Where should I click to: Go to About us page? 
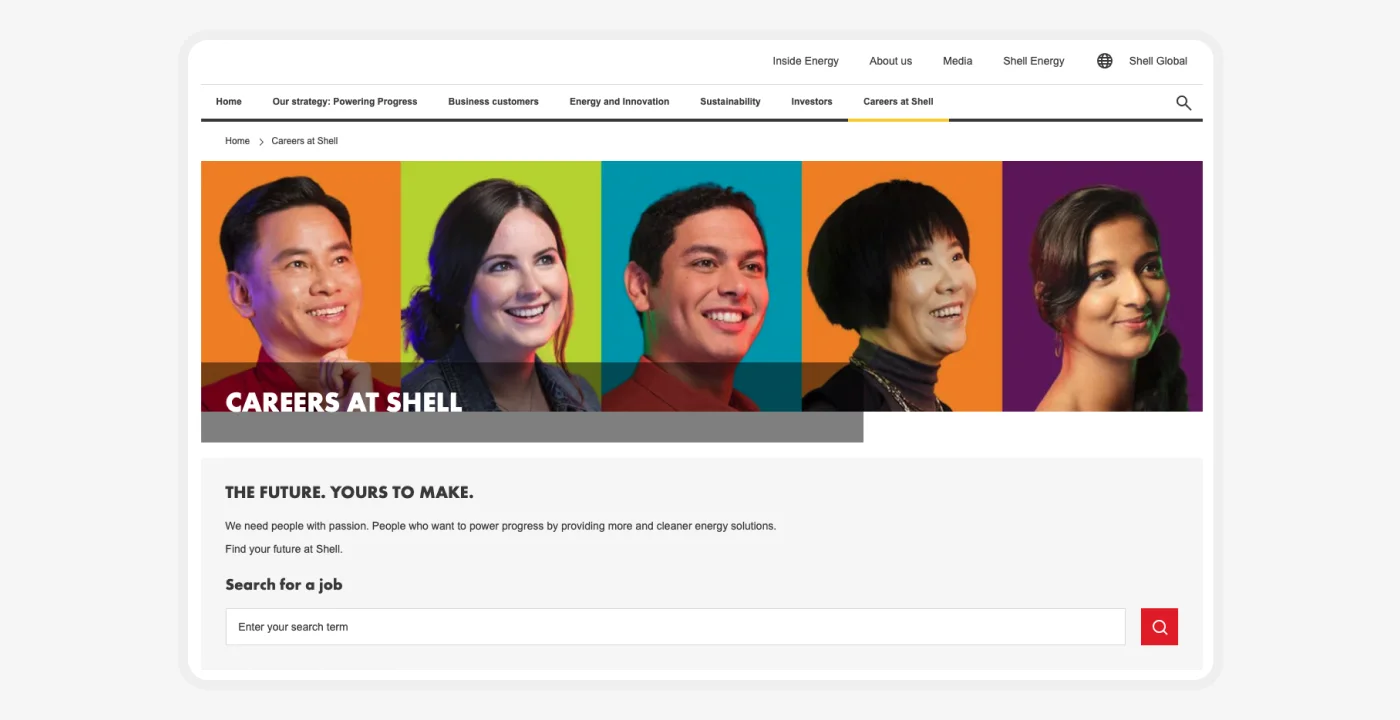[x=890, y=61]
